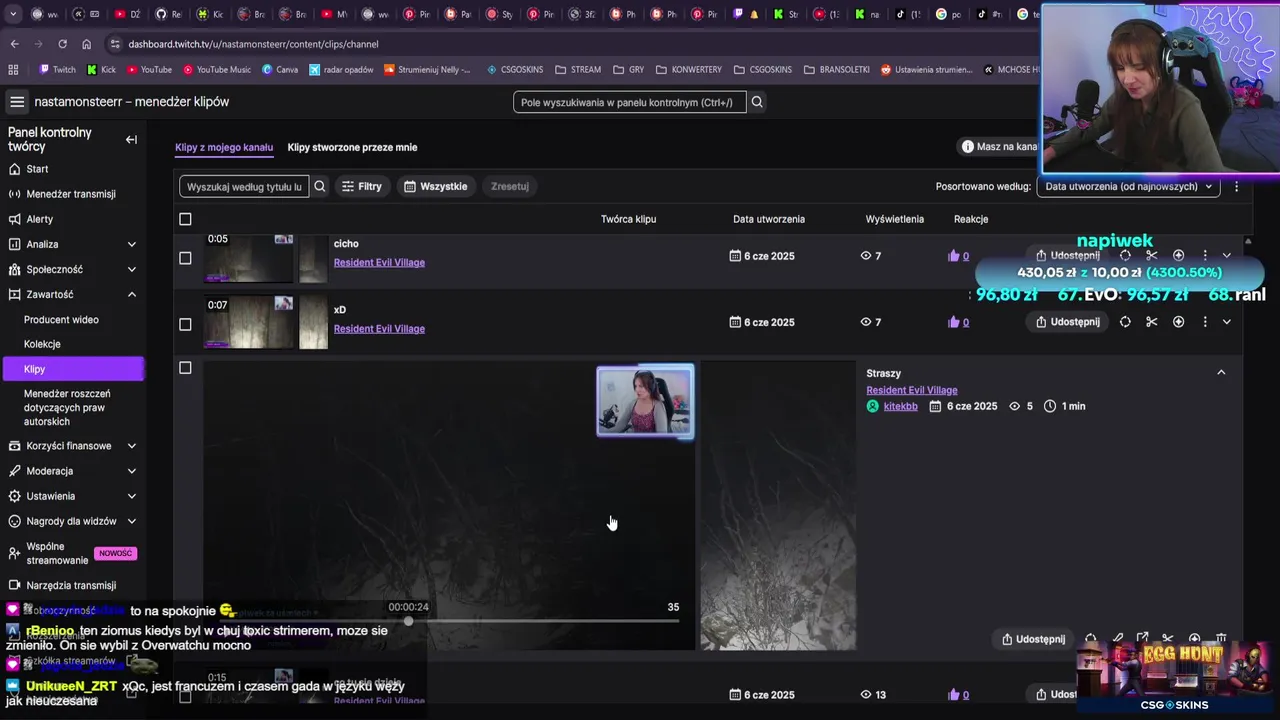Image resolution: width=1280 pixels, height=720 pixels.
Task: Focus the Wyszukaj według tytułu search field
Action: point(244,186)
